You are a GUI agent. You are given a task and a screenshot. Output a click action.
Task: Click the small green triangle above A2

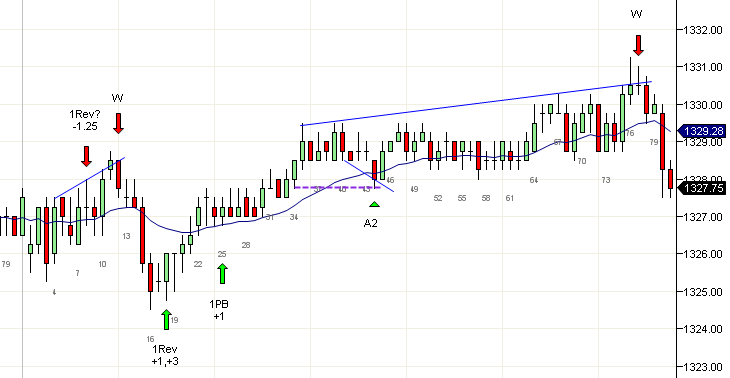pyautogui.click(x=374, y=204)
